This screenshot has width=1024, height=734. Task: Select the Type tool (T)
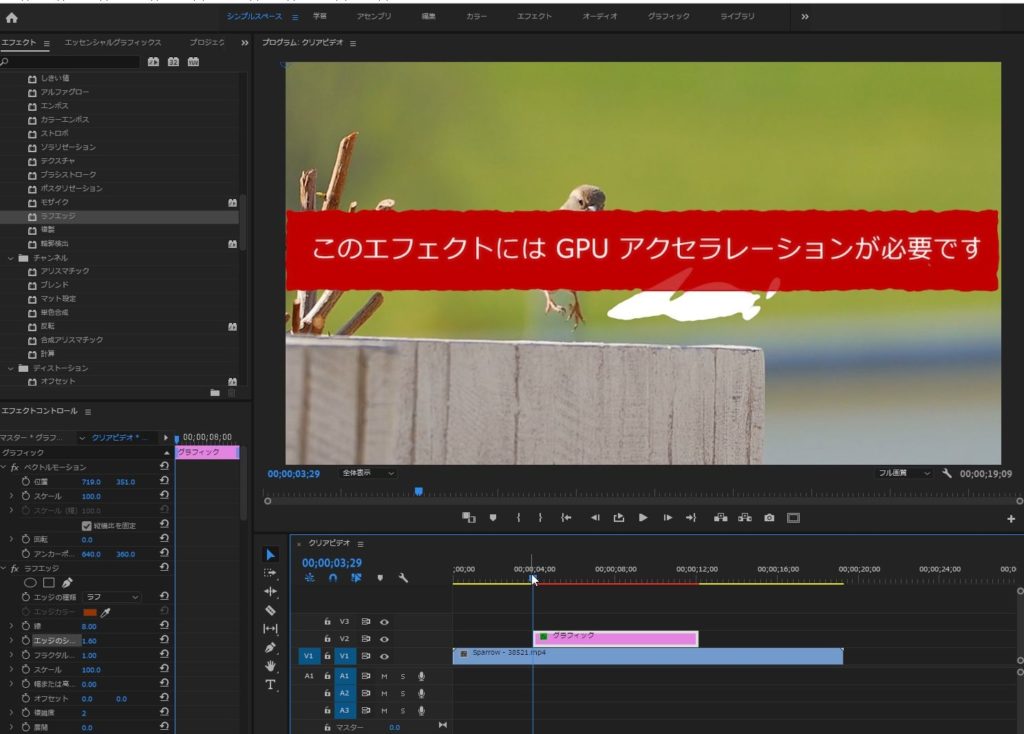[270, 685]
